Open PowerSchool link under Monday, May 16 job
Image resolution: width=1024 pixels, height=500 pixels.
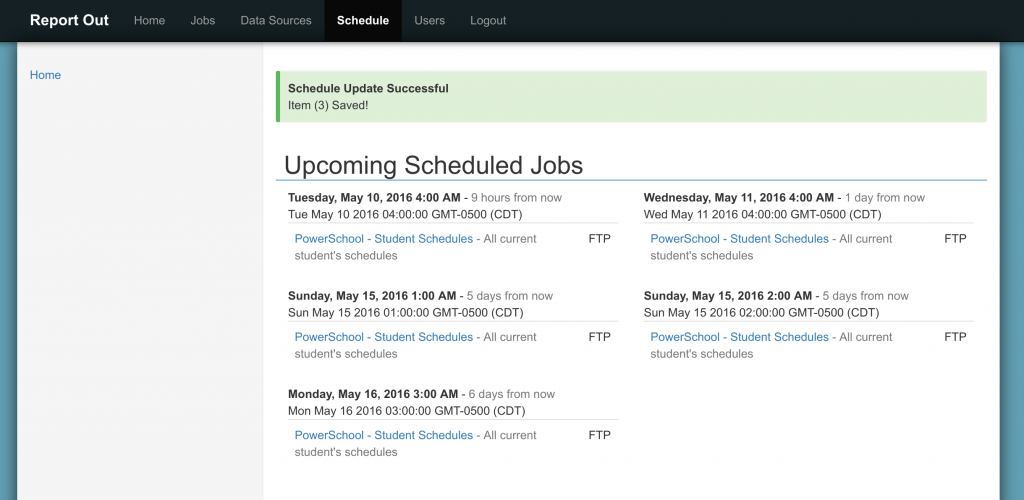[383, 435]
